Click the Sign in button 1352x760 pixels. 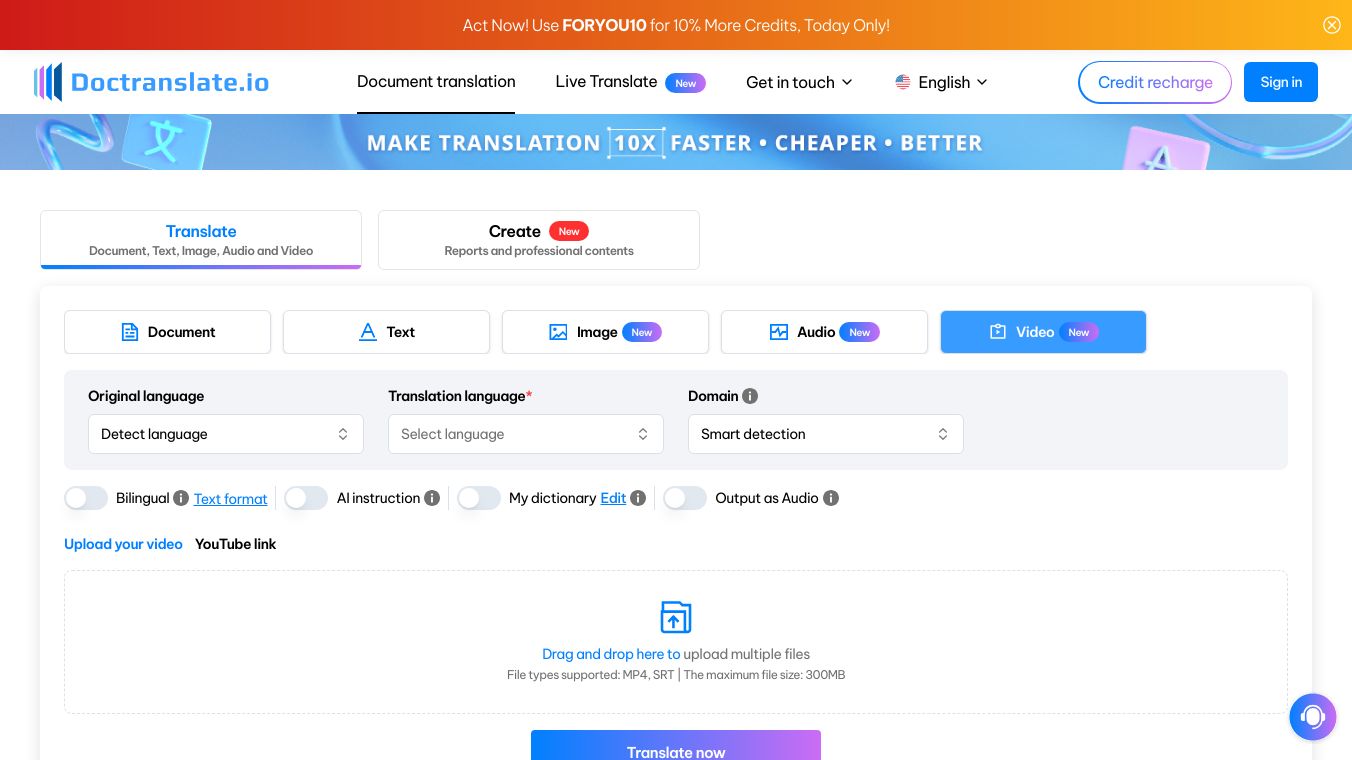pyautogui.click(x=1281, y=82)
